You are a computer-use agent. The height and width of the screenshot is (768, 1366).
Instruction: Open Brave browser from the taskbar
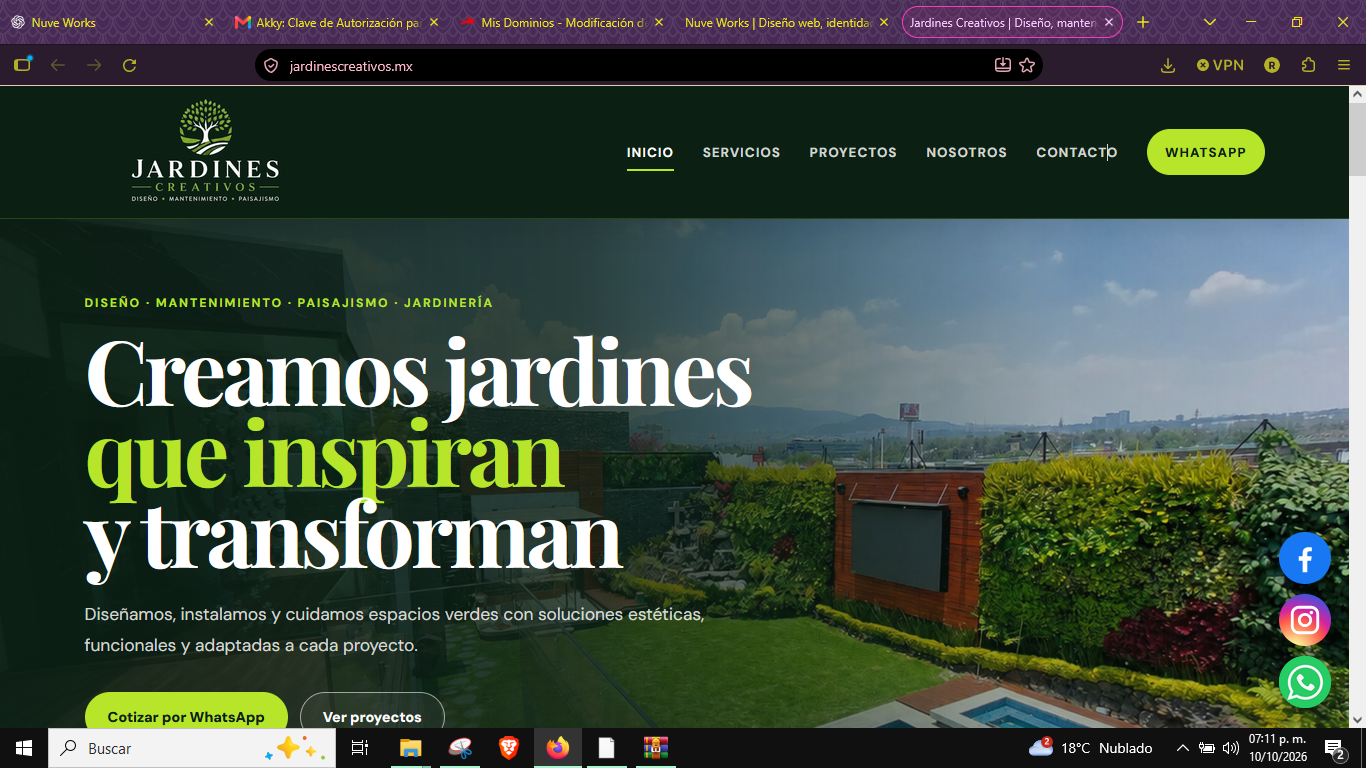coord(509,748)
